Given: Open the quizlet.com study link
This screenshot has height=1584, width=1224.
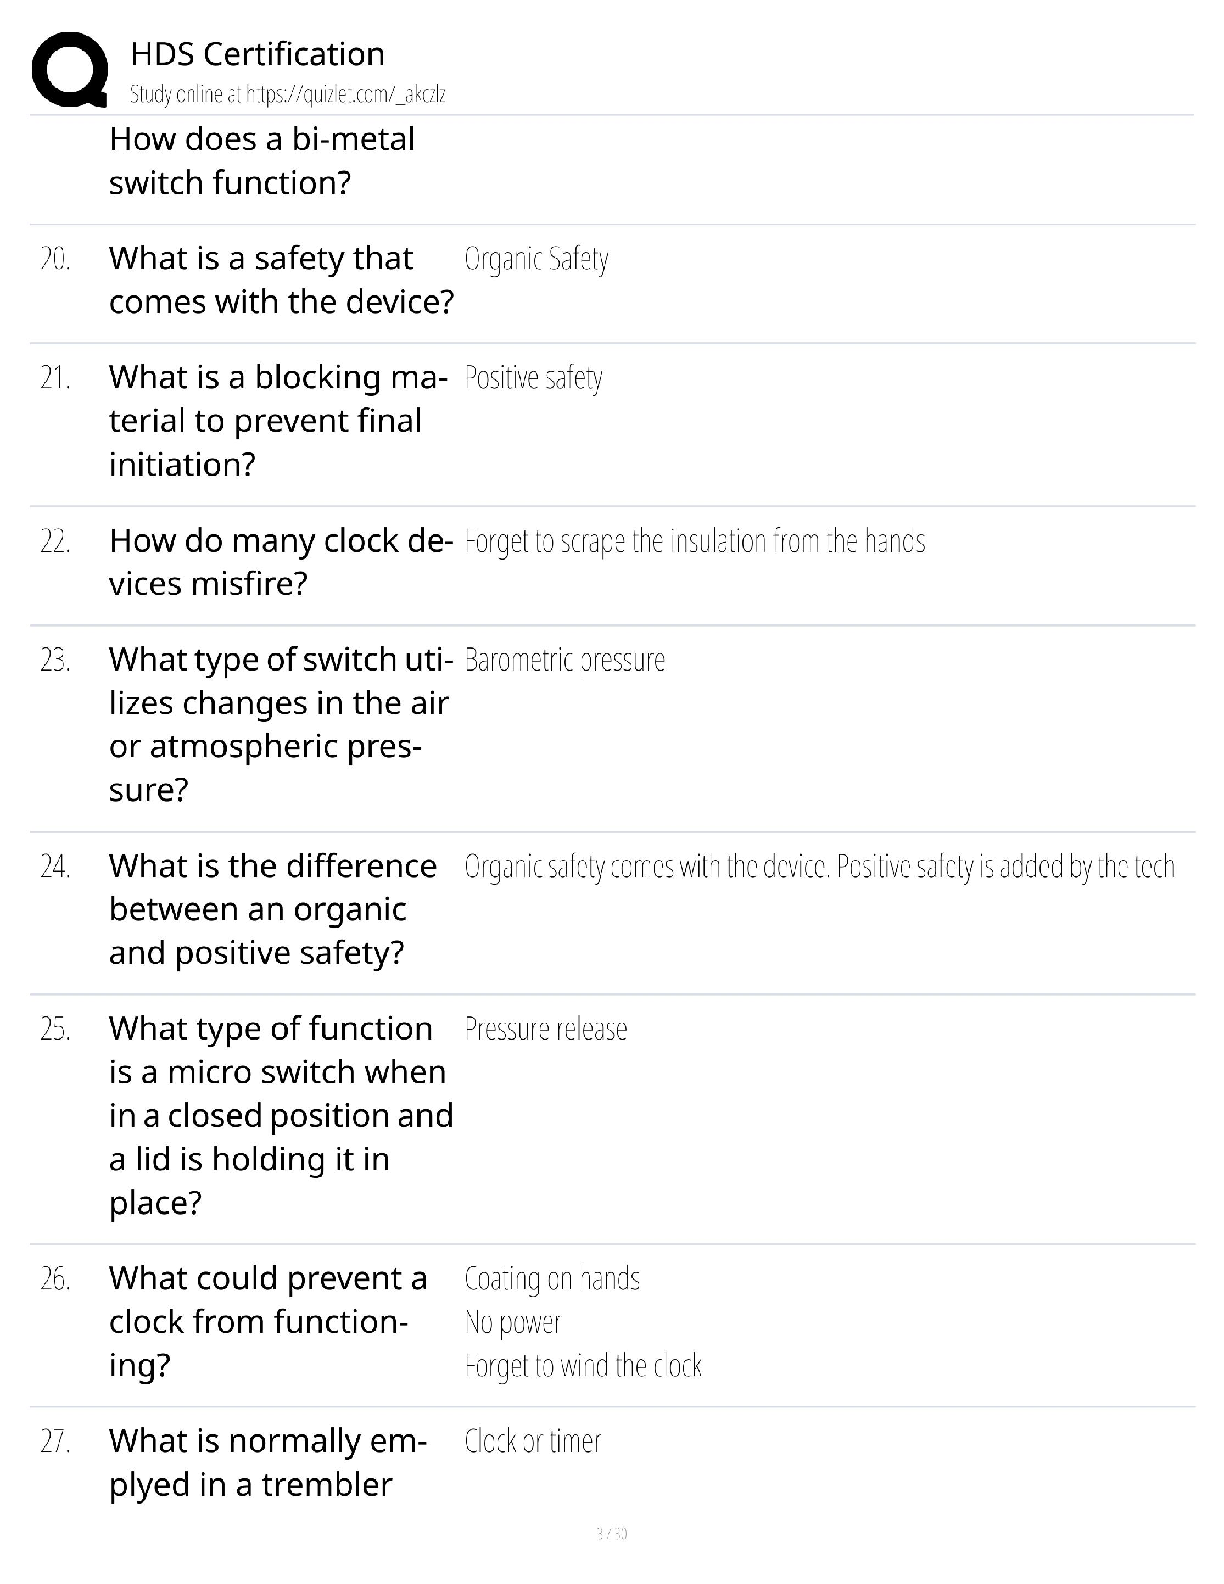Looking at the screenshot, I should [x=288, y=95].
